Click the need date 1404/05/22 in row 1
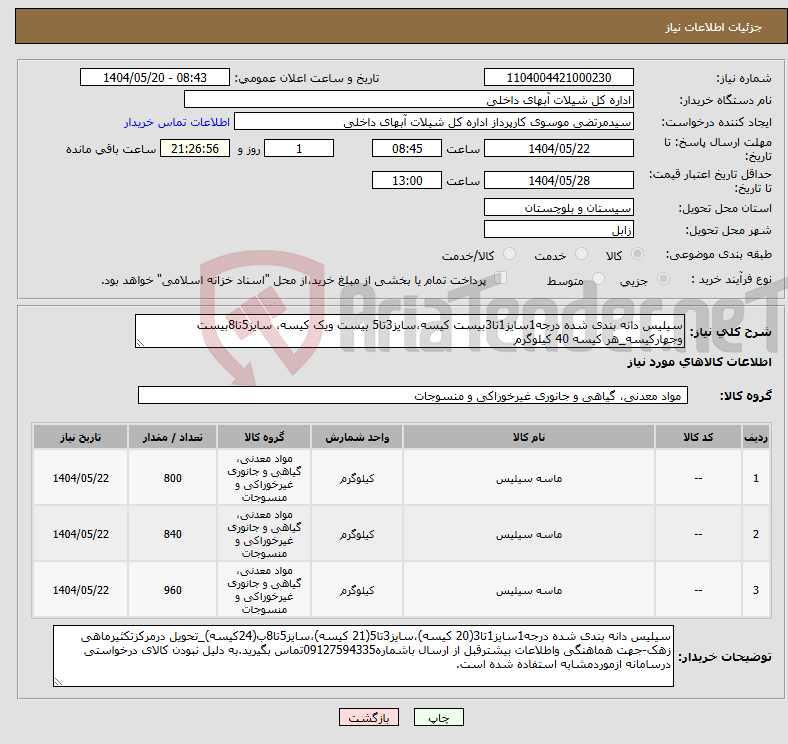Screen dimensions: 788x744 click(x=80, y=478)
